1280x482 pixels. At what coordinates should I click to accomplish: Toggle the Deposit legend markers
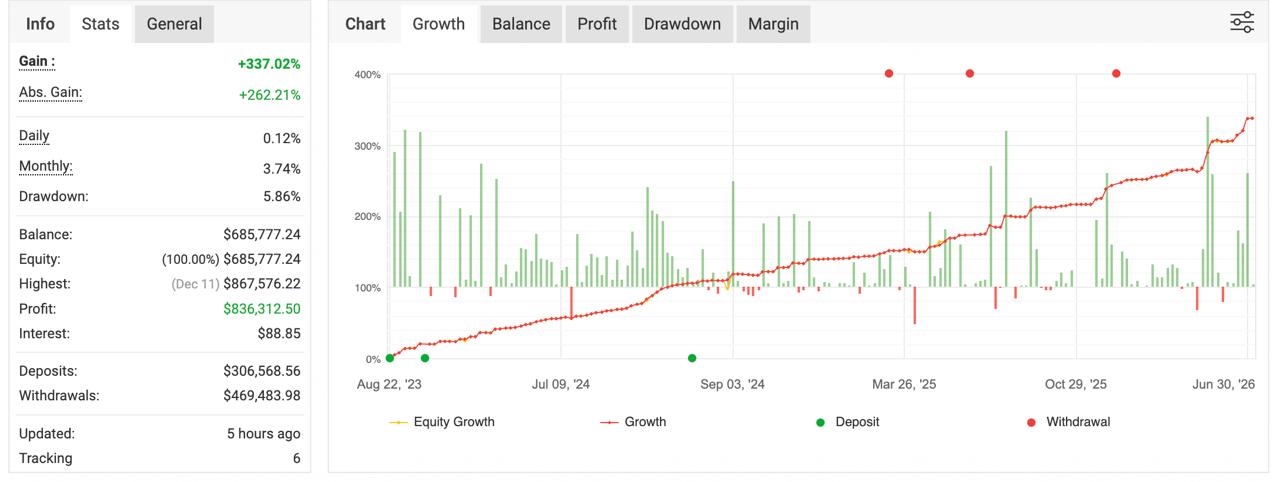[847, 422]
